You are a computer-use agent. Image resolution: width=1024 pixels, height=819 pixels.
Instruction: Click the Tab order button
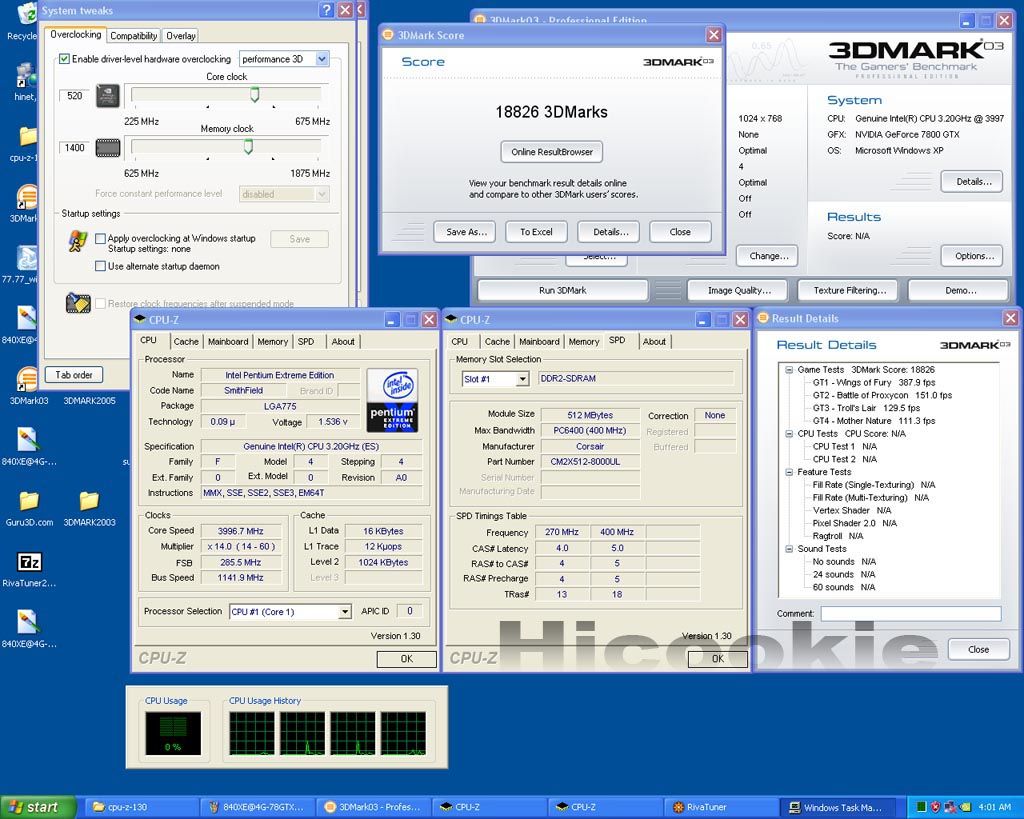tap(74, 375)
